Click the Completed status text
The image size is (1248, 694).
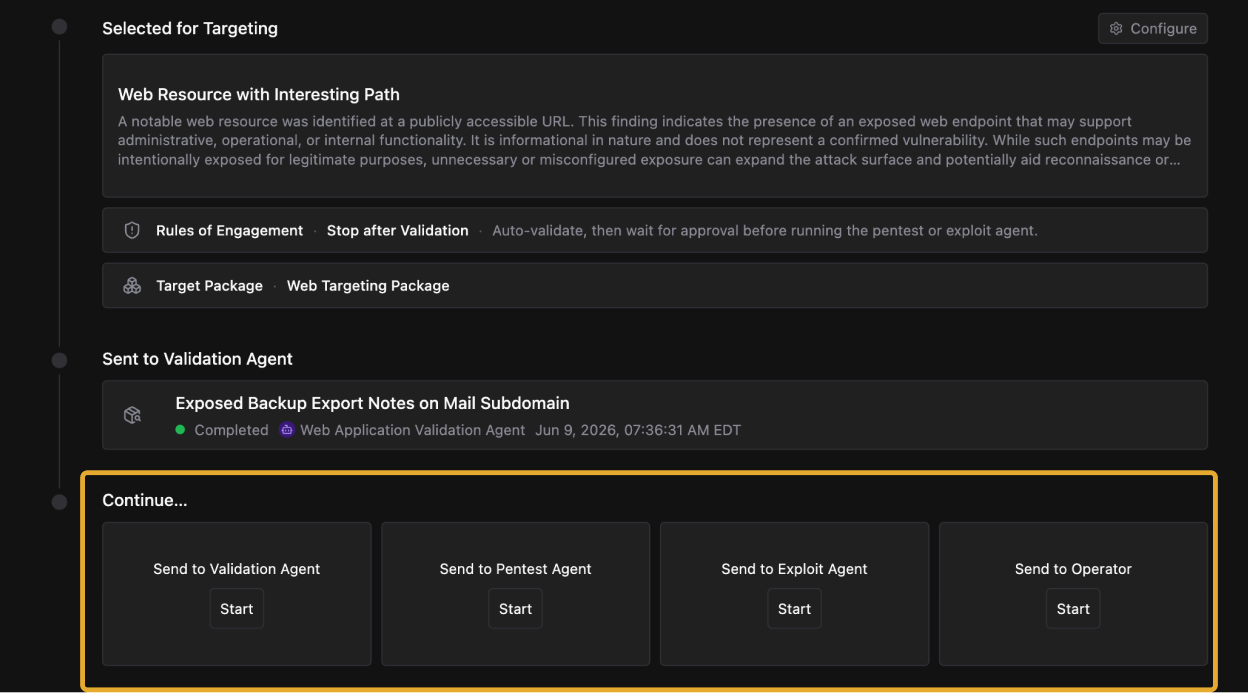231,430
